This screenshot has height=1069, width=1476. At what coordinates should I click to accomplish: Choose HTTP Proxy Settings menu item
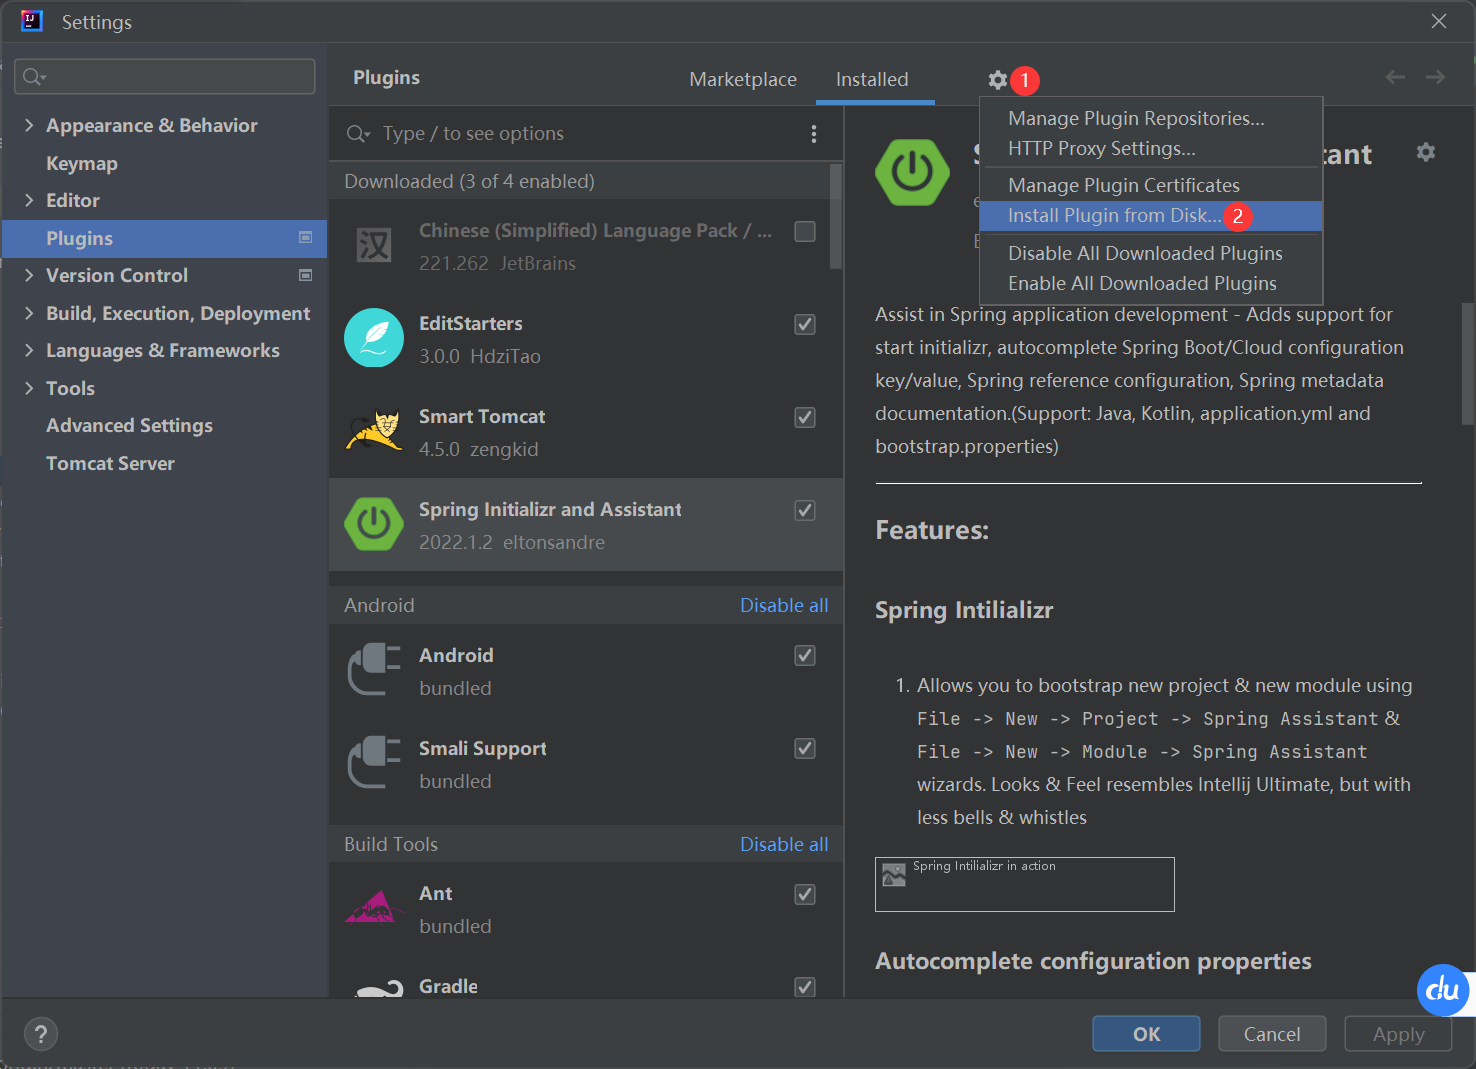(x=1151, y=148)
